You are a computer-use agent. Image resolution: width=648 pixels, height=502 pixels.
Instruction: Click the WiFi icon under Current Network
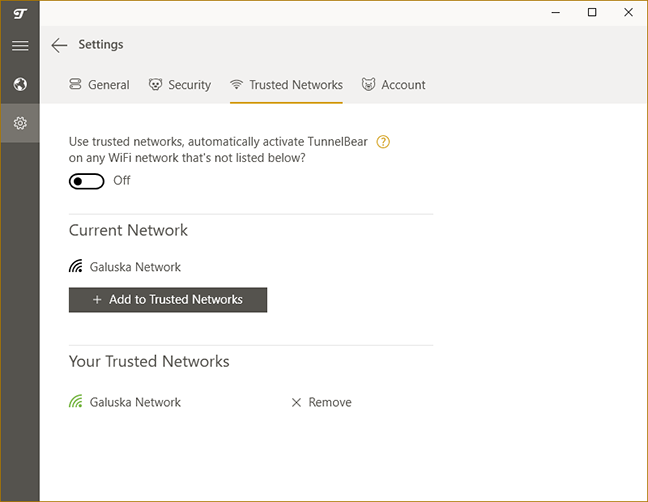[x=76, y=266]
